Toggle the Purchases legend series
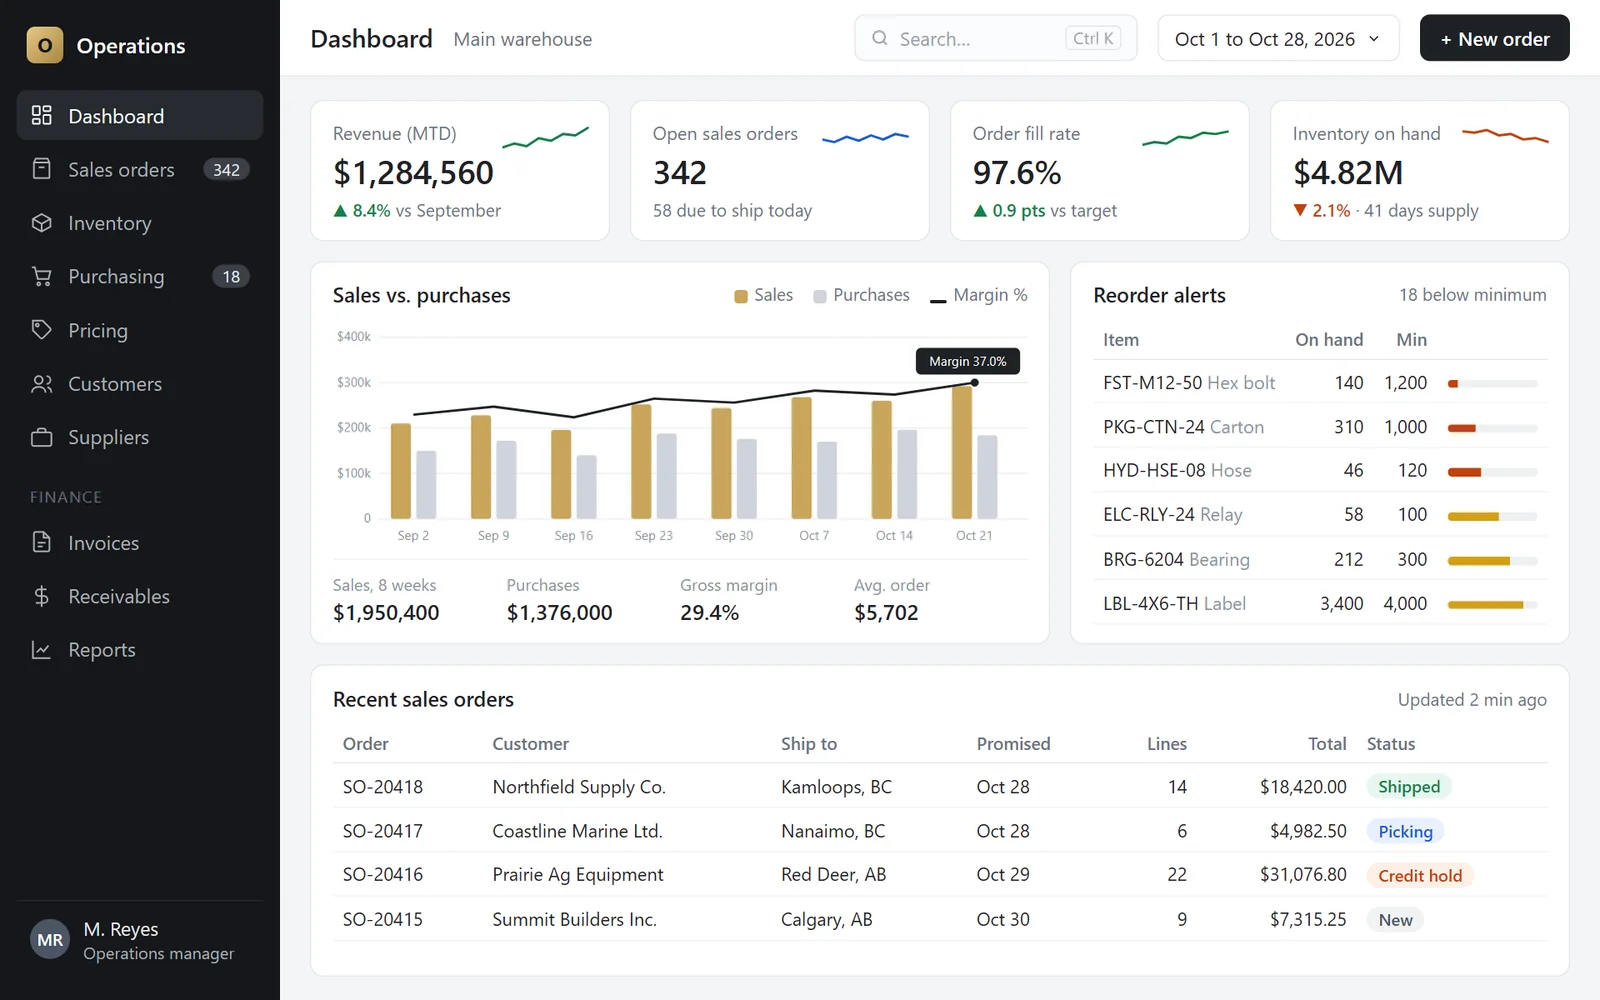This screenshot has width=1600, height=1000. coord(861,295)
